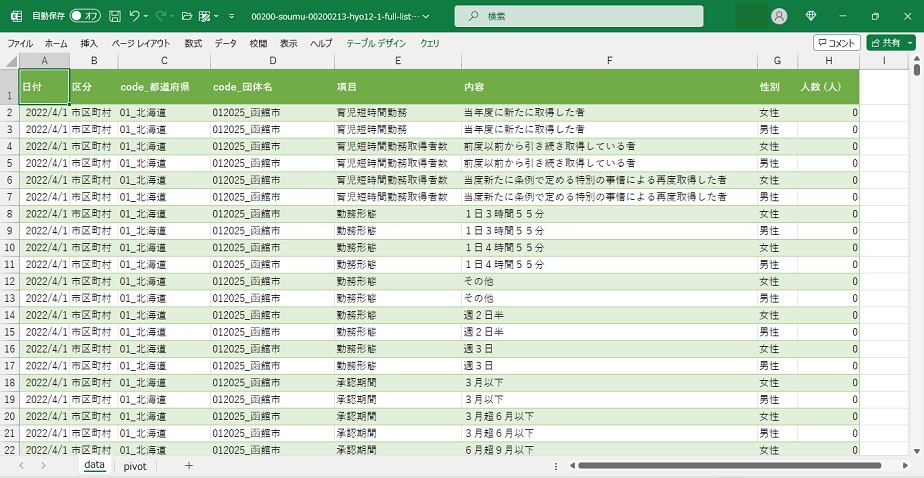Switch to the pivot sheet tab
The height and width of the screenshot is (478, 924).
point(134,466)
